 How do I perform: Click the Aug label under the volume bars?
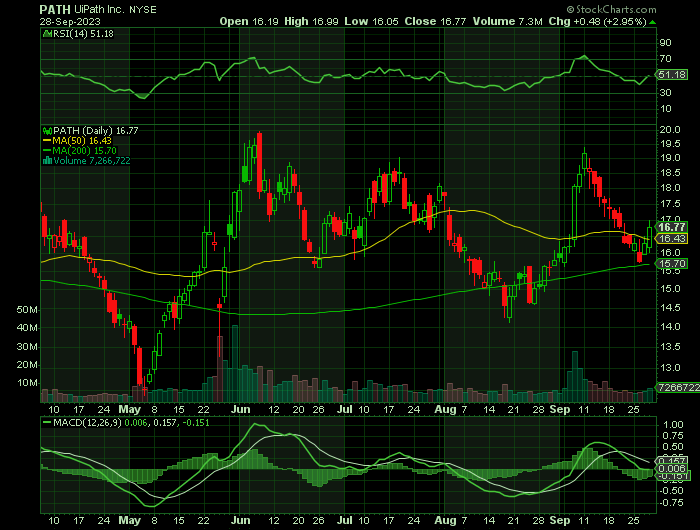click(445, 409)
